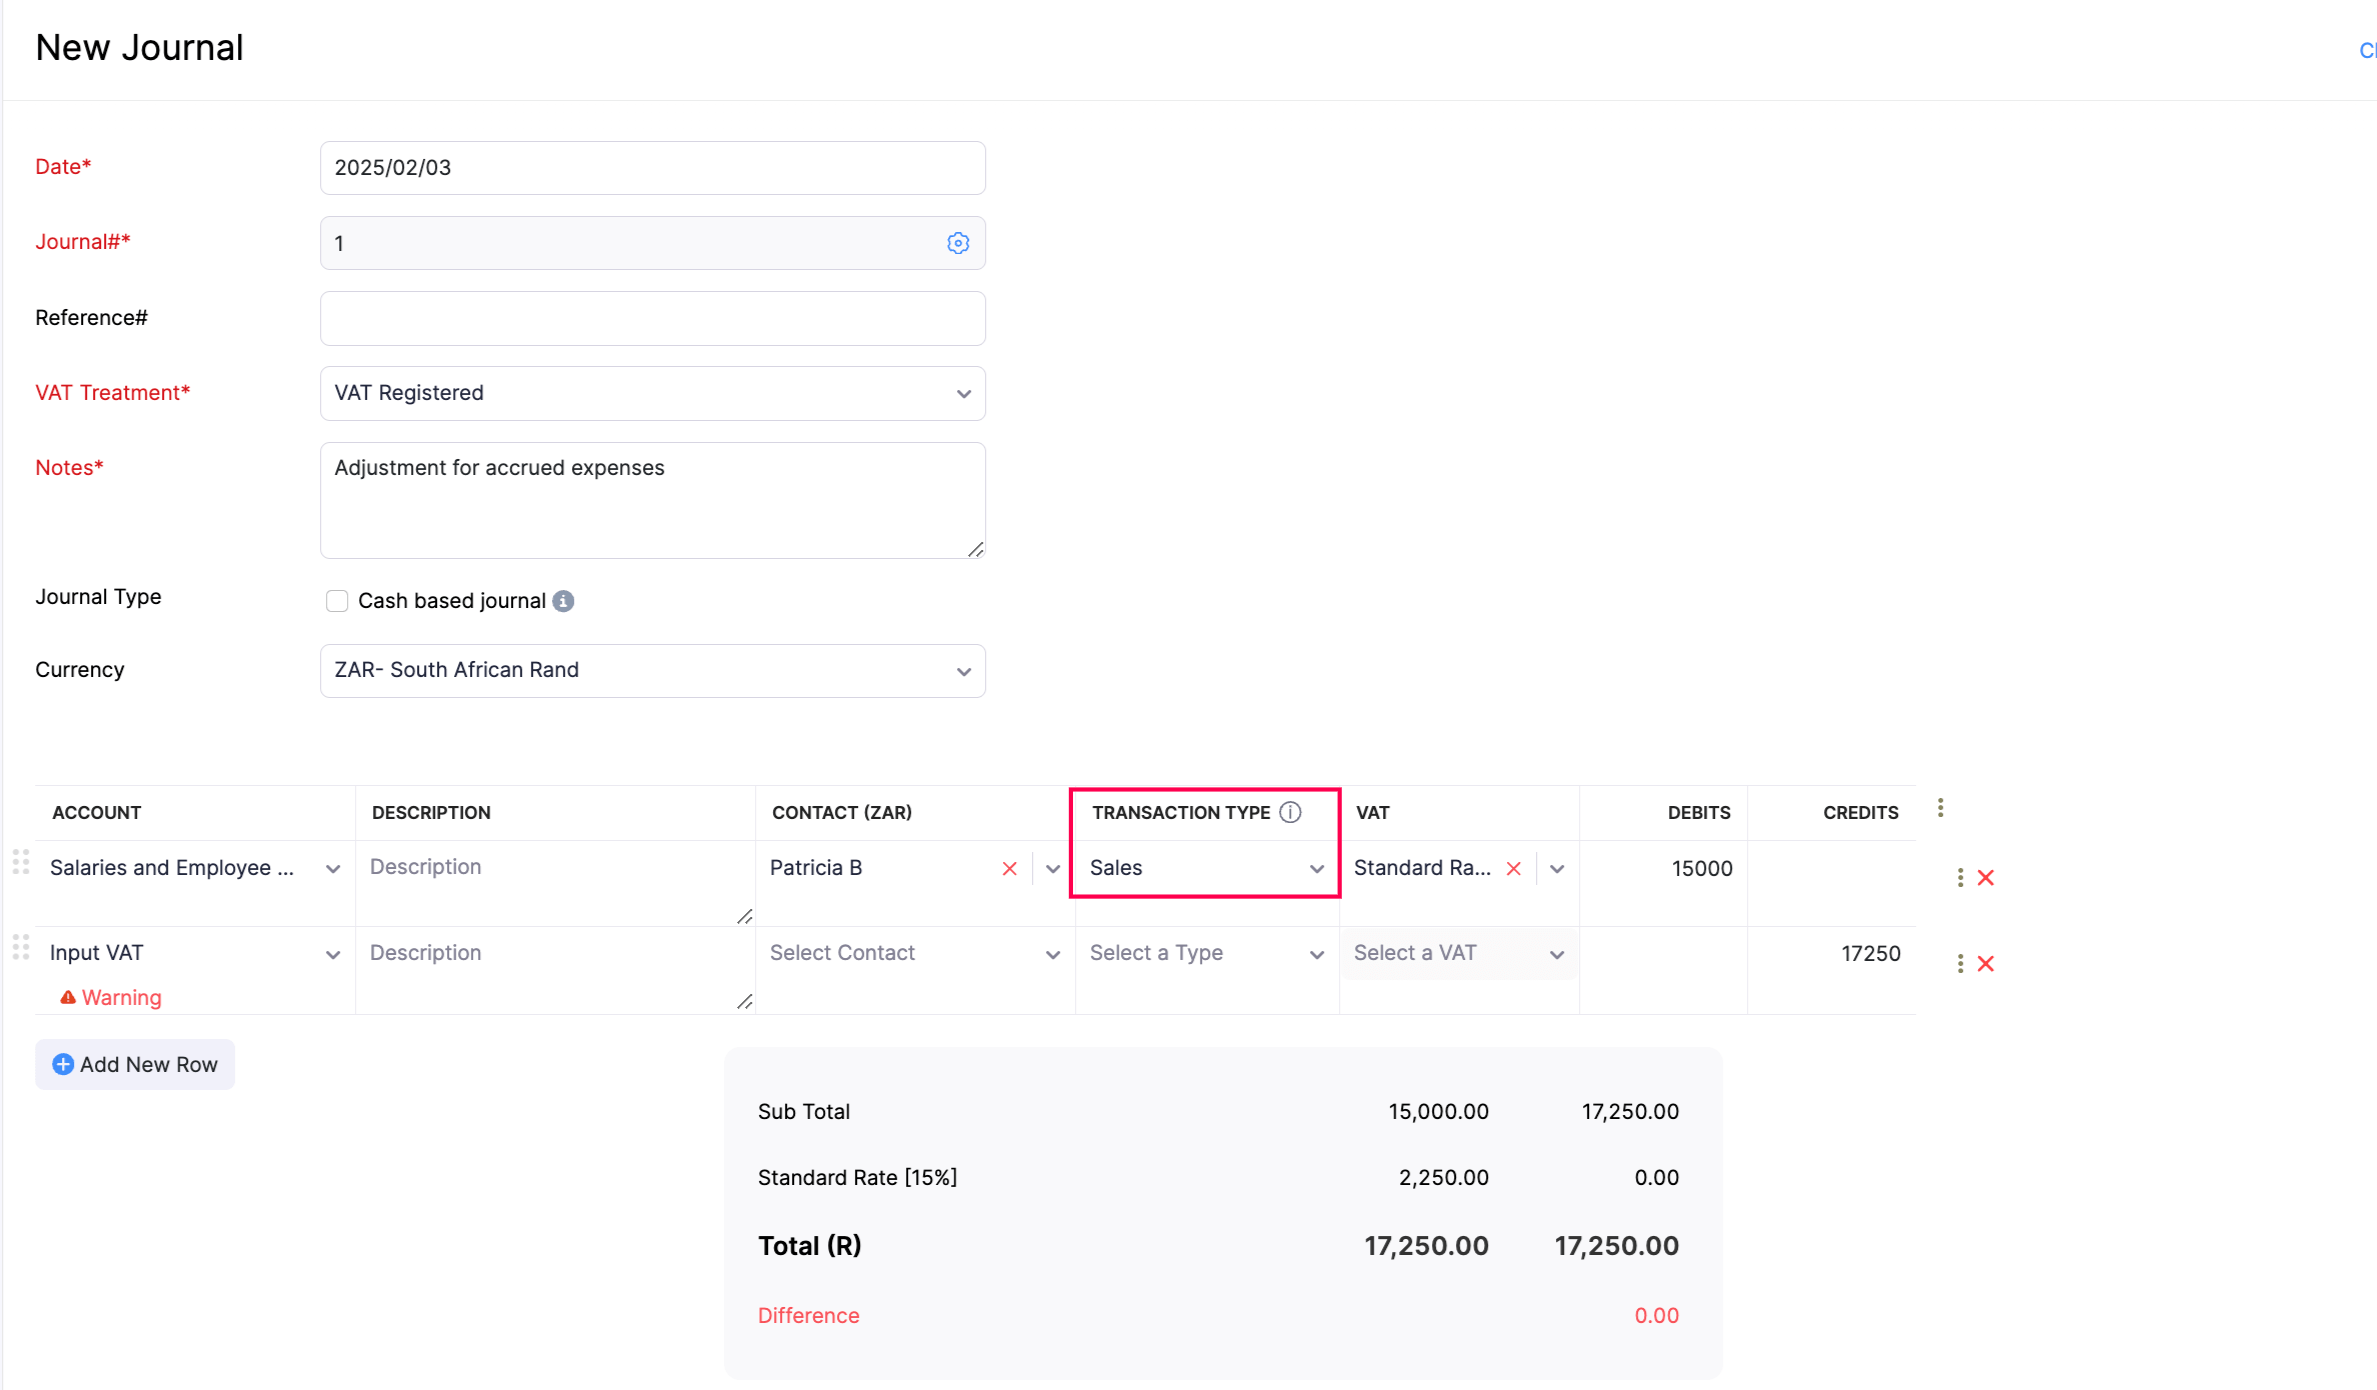
Task: Open the column customization three-dot icon above Credits
Action: [1941, 807]
